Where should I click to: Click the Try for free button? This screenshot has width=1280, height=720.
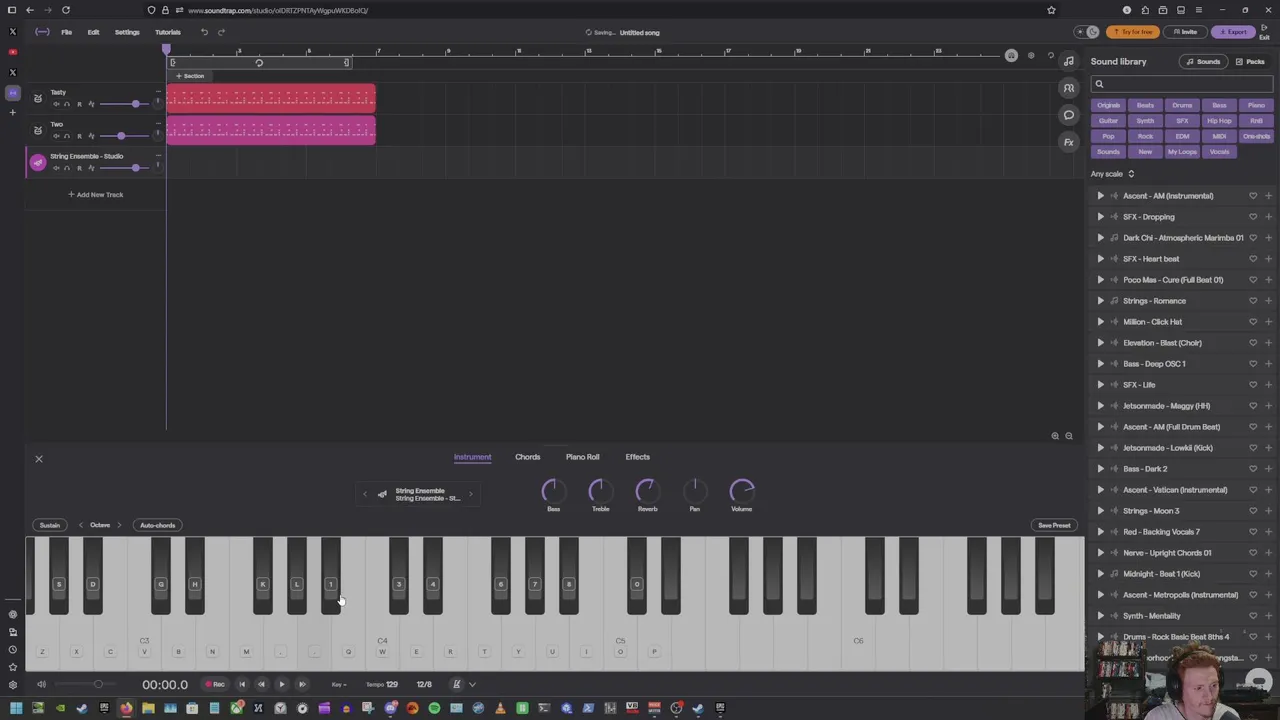click(x=1133, y=32)
